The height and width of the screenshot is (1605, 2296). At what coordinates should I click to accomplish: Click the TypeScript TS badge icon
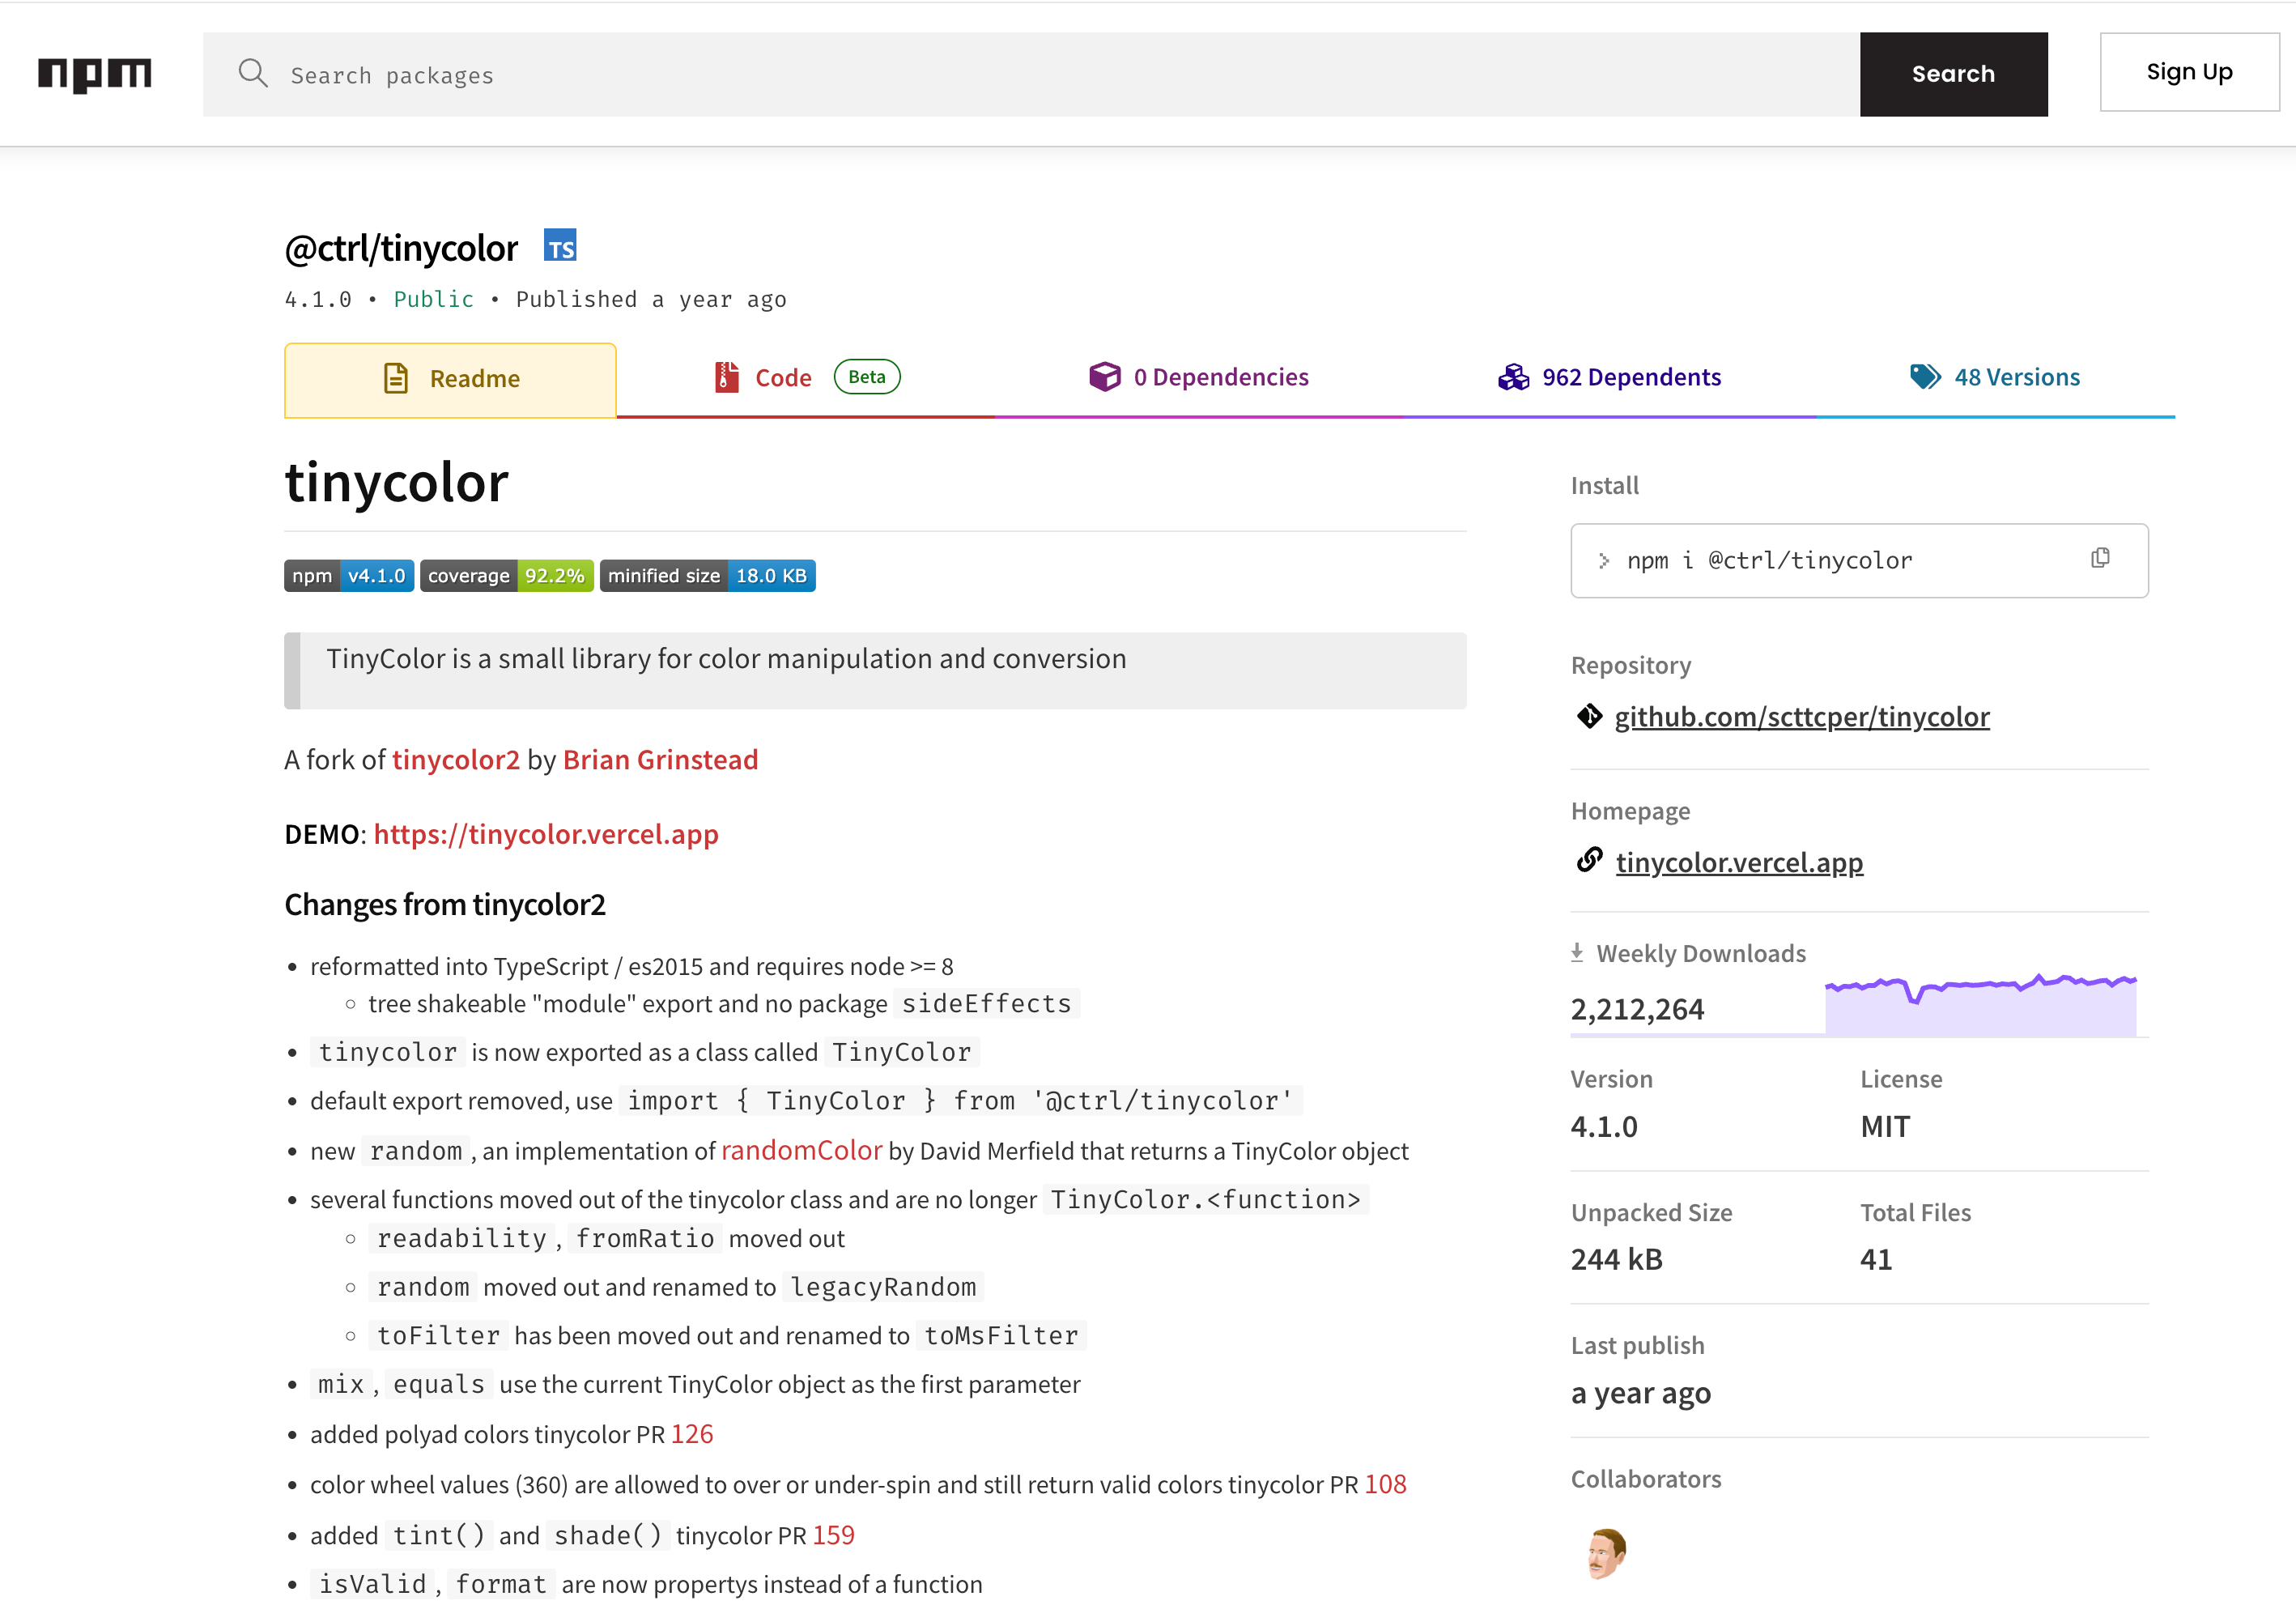(560, 245)
